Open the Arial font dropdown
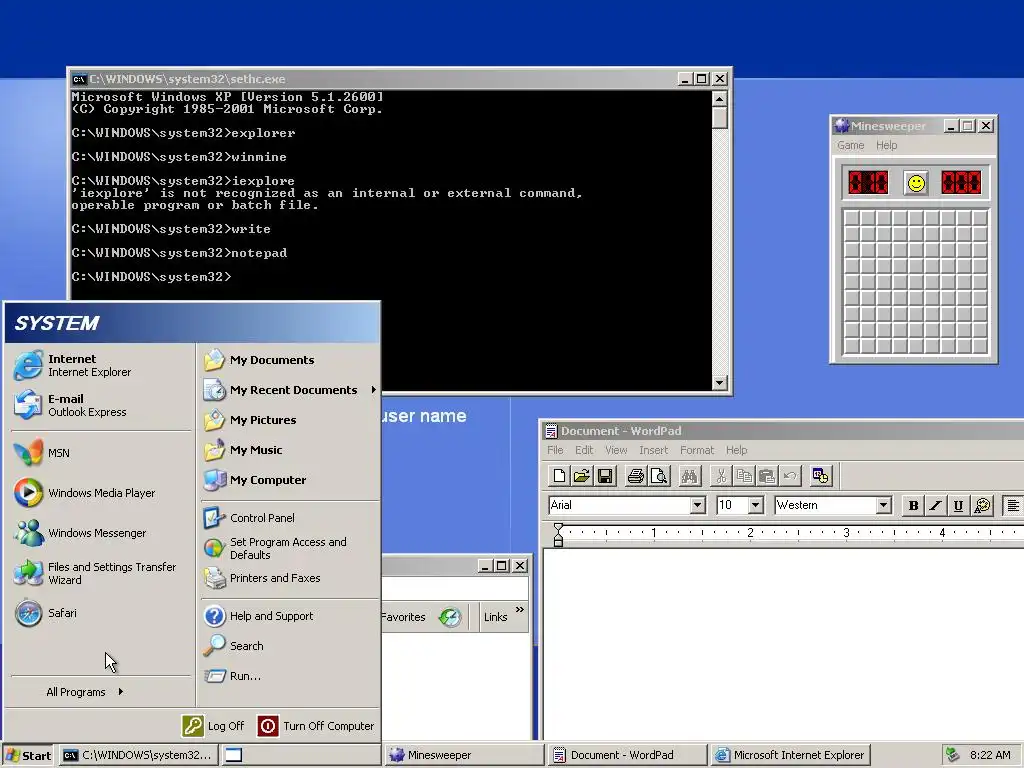 coord(697,505)
